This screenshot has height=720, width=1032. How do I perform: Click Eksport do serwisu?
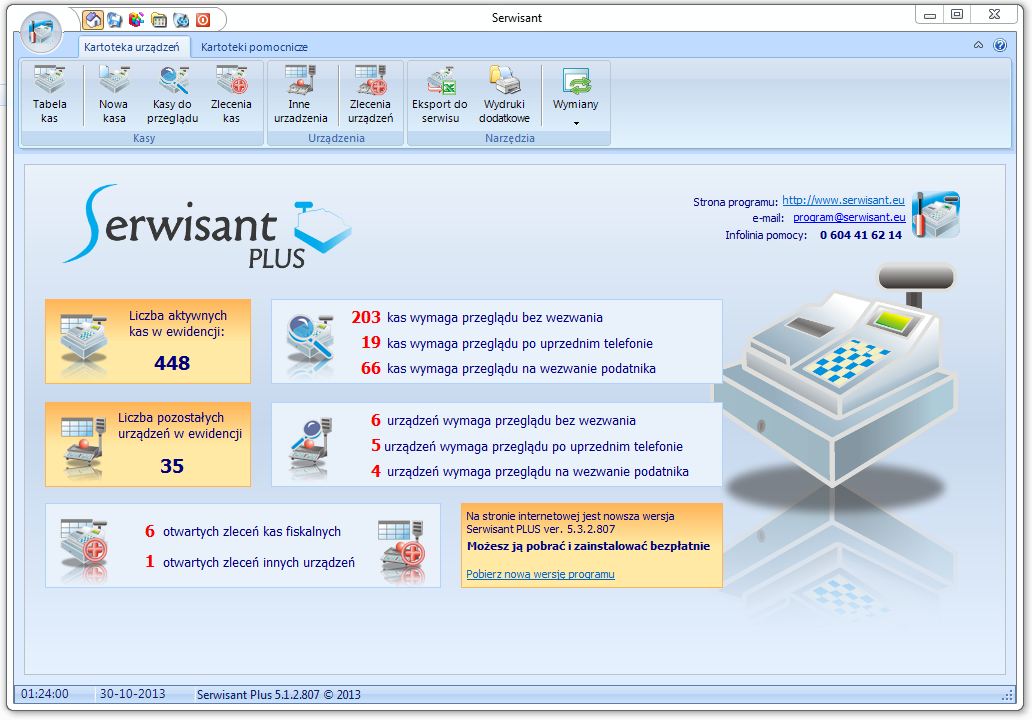coord(440,94)
